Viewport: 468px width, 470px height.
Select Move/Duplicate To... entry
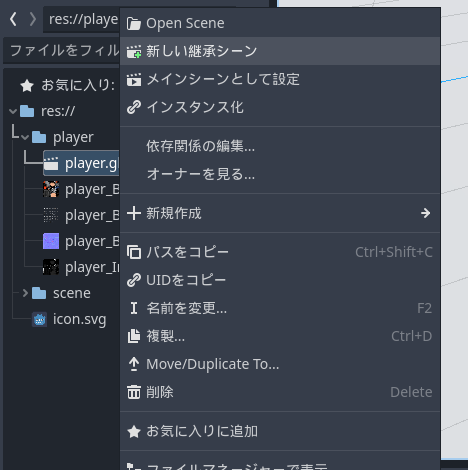click(x=280, y=364)
